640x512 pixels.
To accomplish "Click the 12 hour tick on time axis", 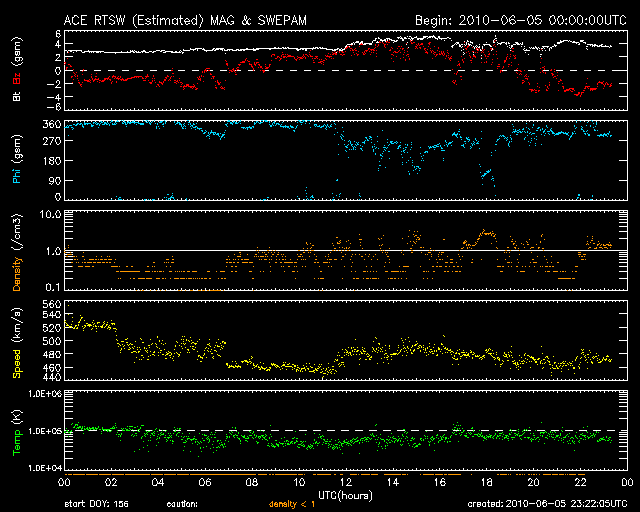I will [344, 482].
